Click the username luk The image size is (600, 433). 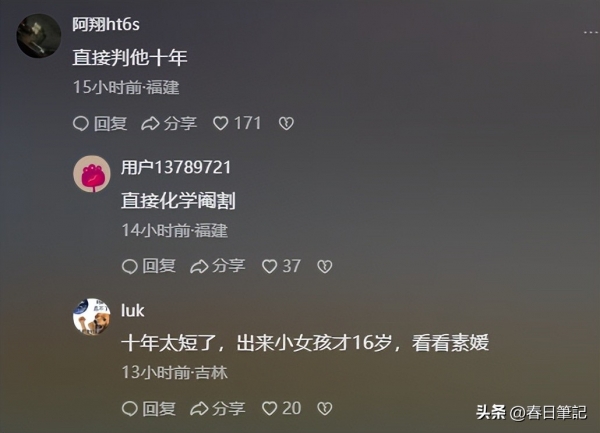tap(132, 311)
